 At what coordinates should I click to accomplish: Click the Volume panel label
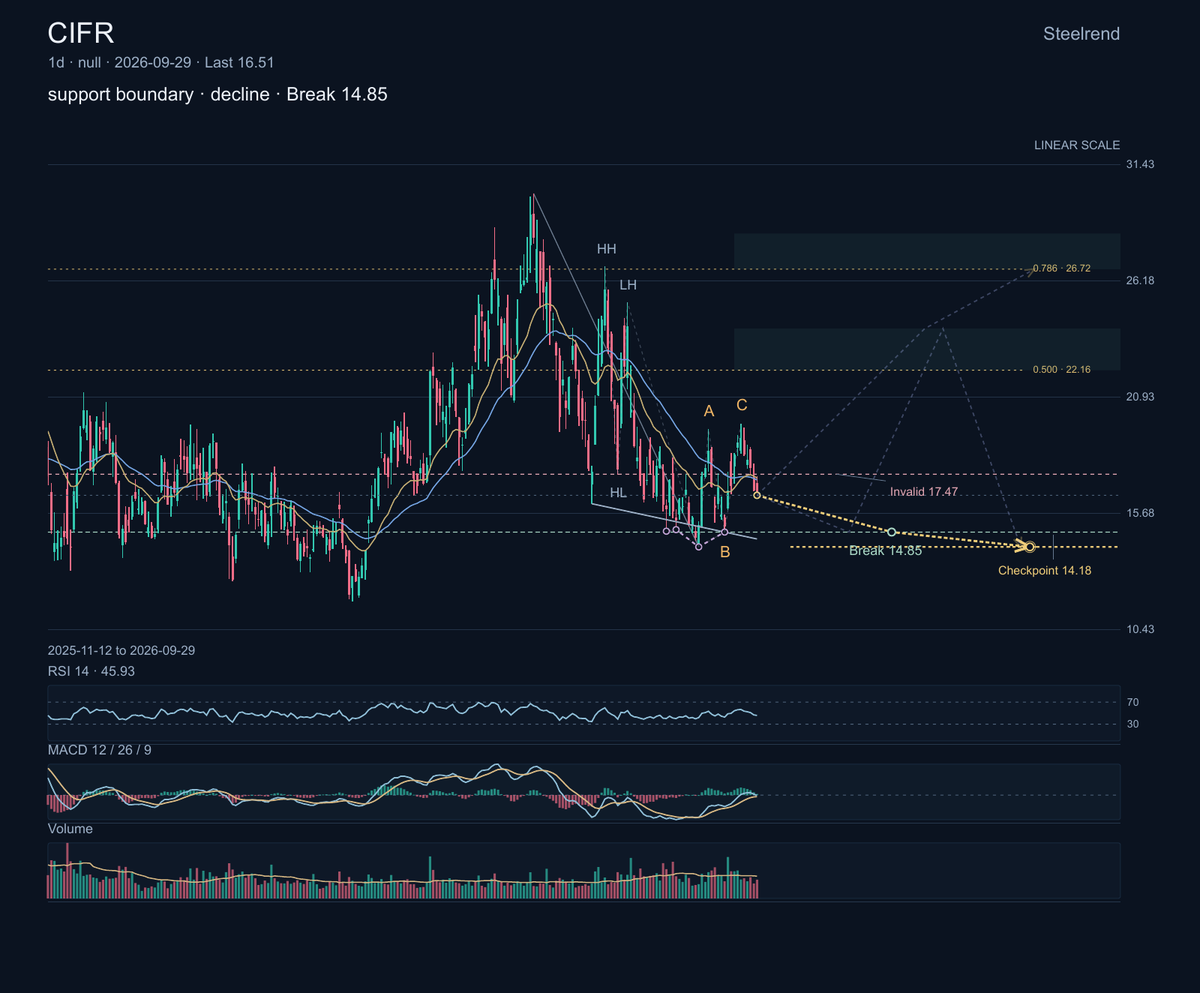click(x=70, y=829)
